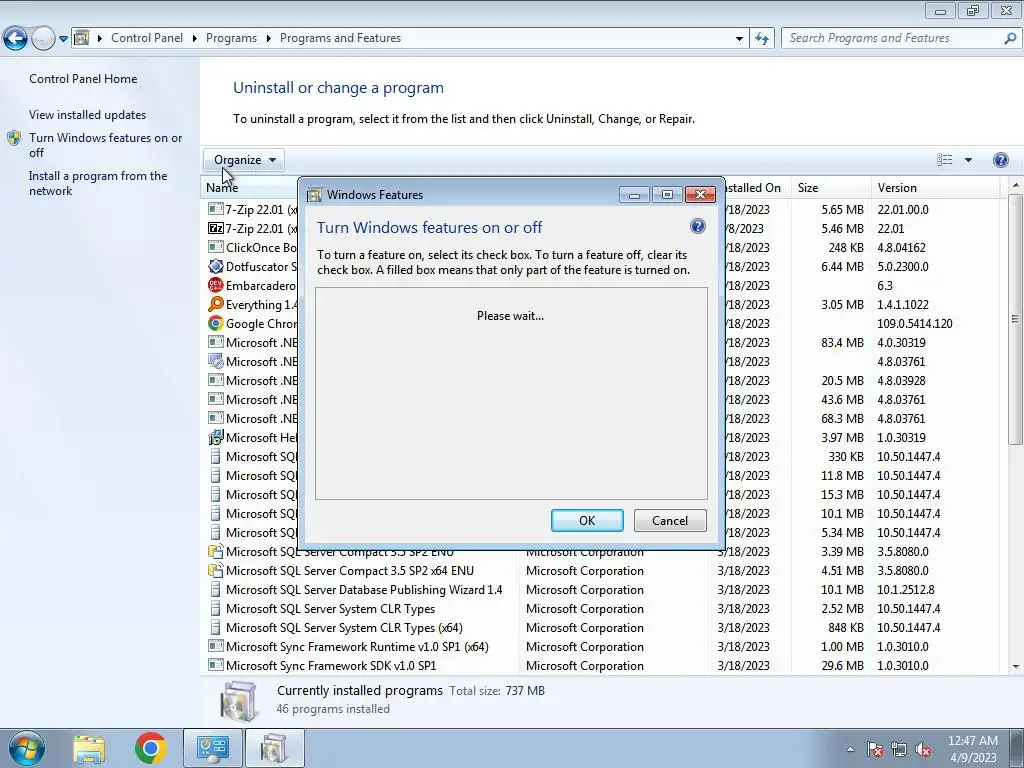Click the shield icon beside Windows features link
The width and height of the screenshot is (1024, 768).
tap(14, 138)
